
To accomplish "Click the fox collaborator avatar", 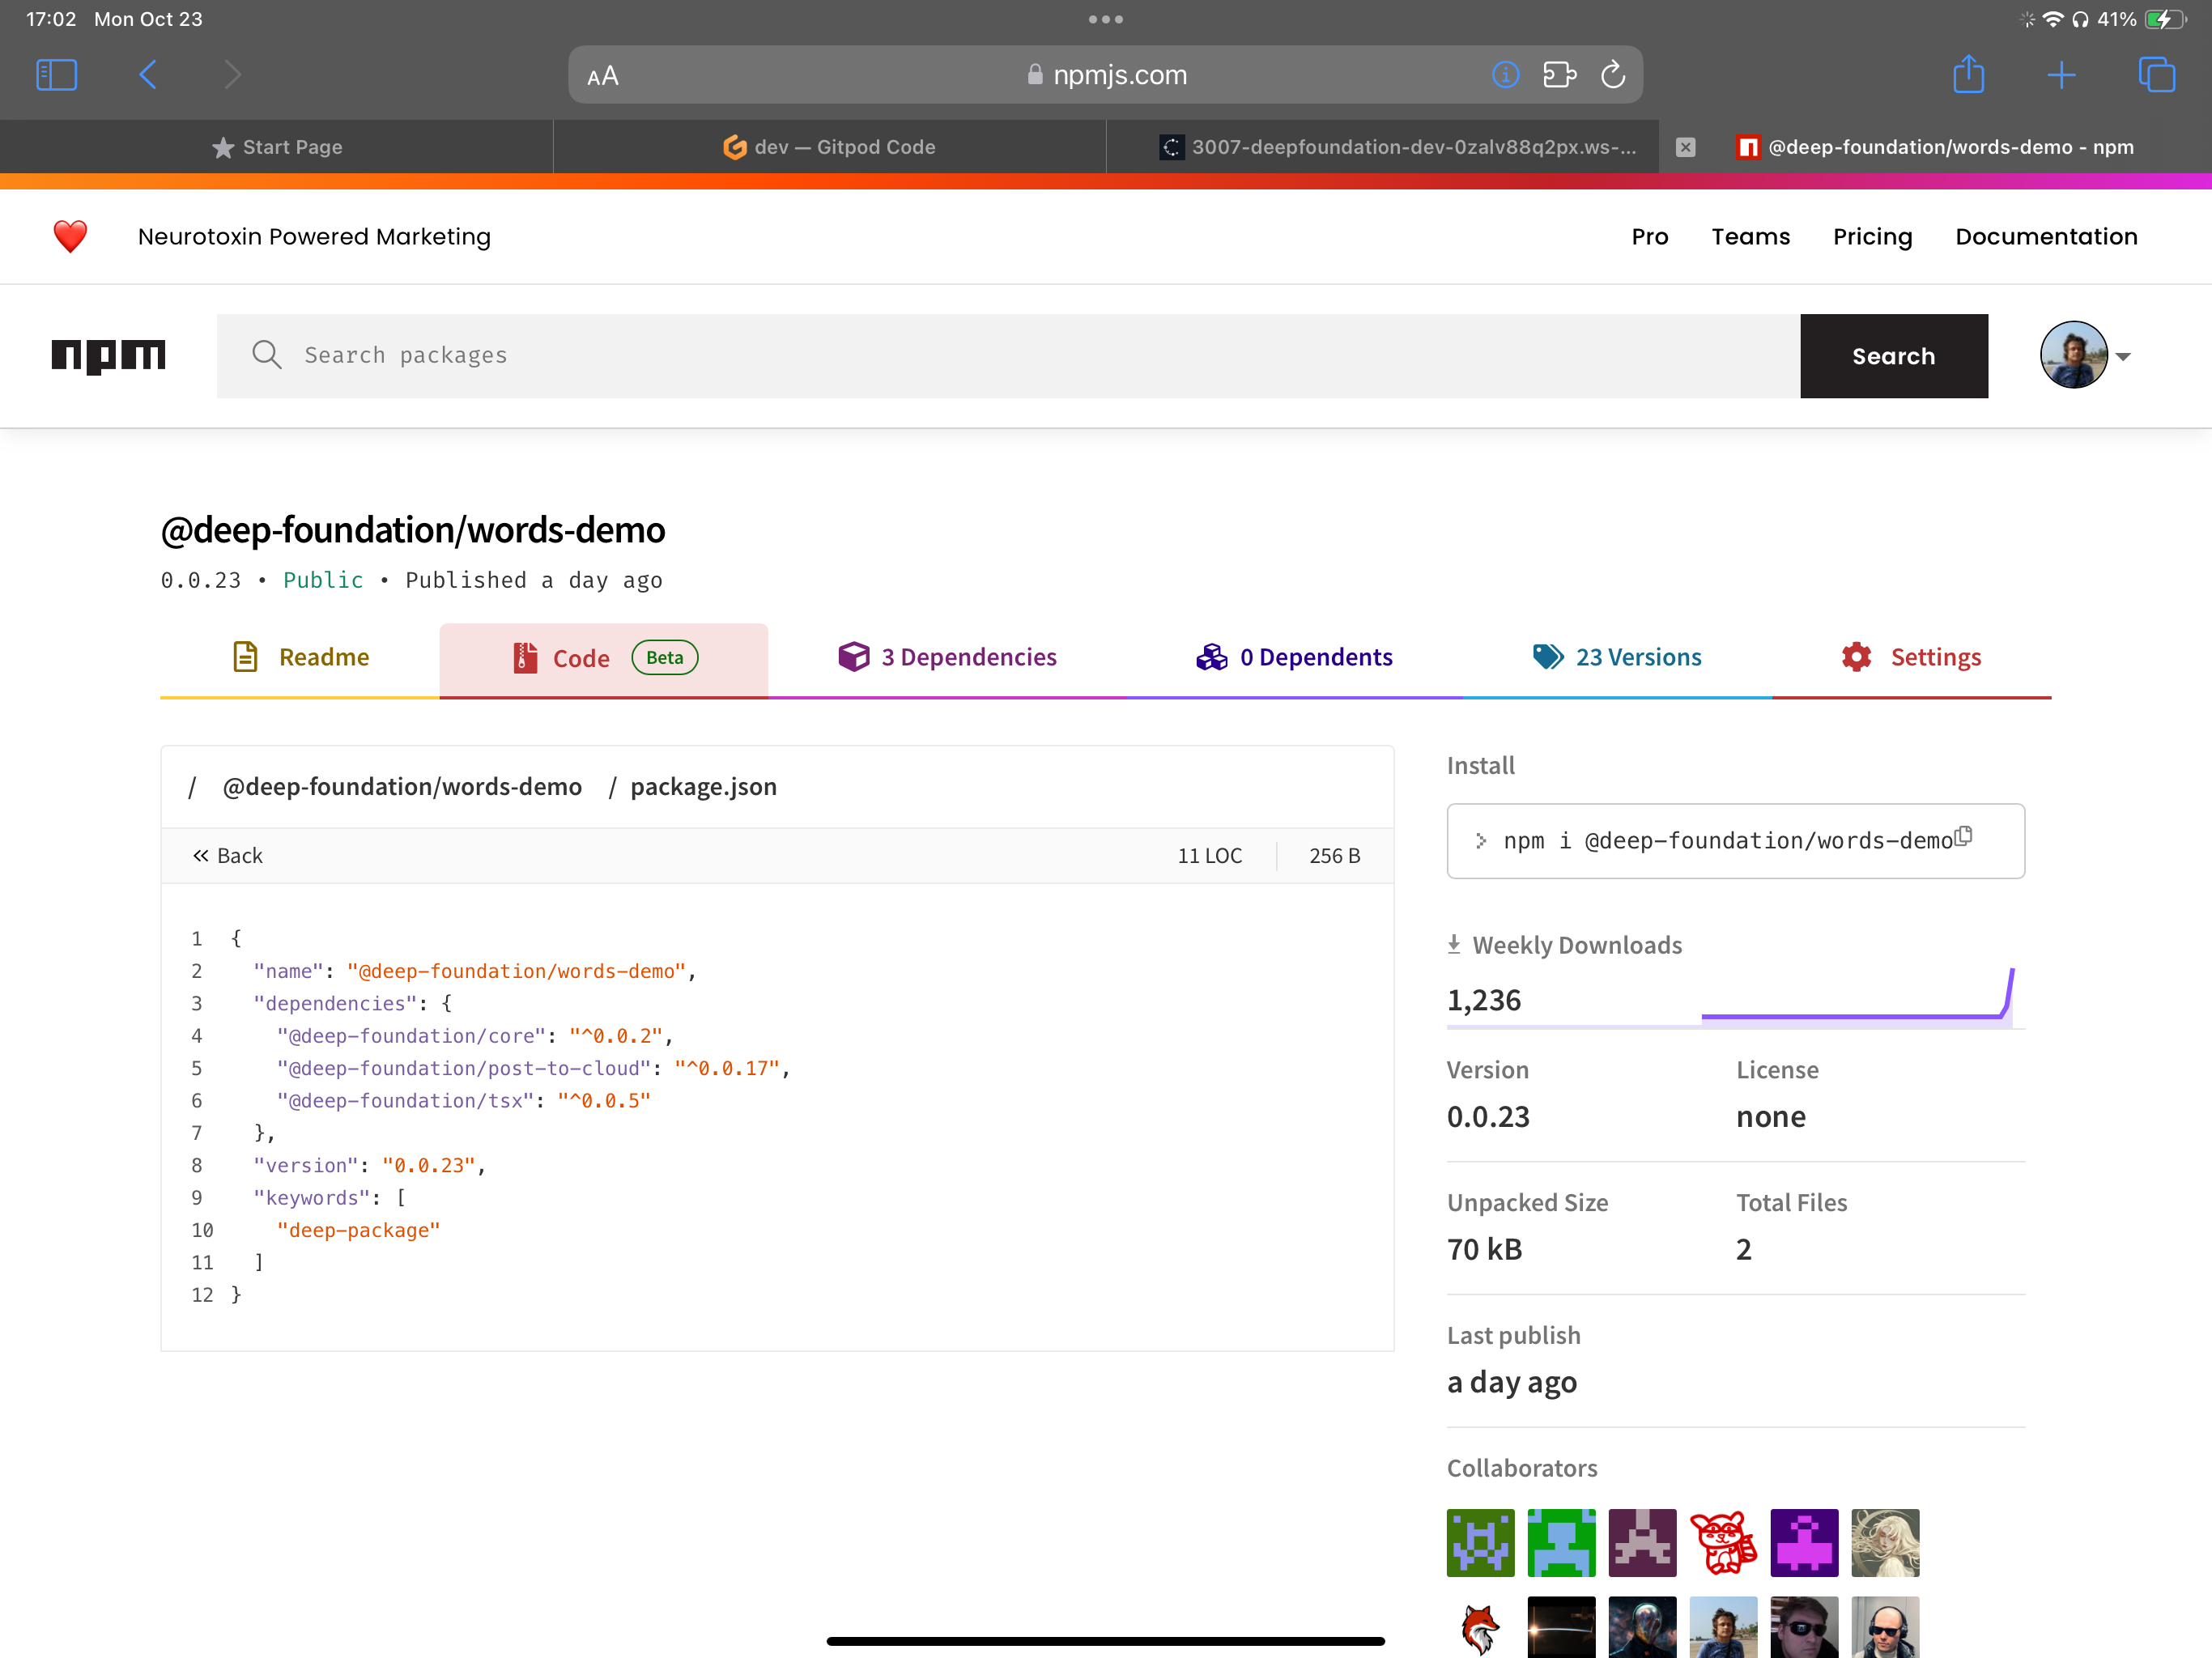I will (x=1480, y=1627).
